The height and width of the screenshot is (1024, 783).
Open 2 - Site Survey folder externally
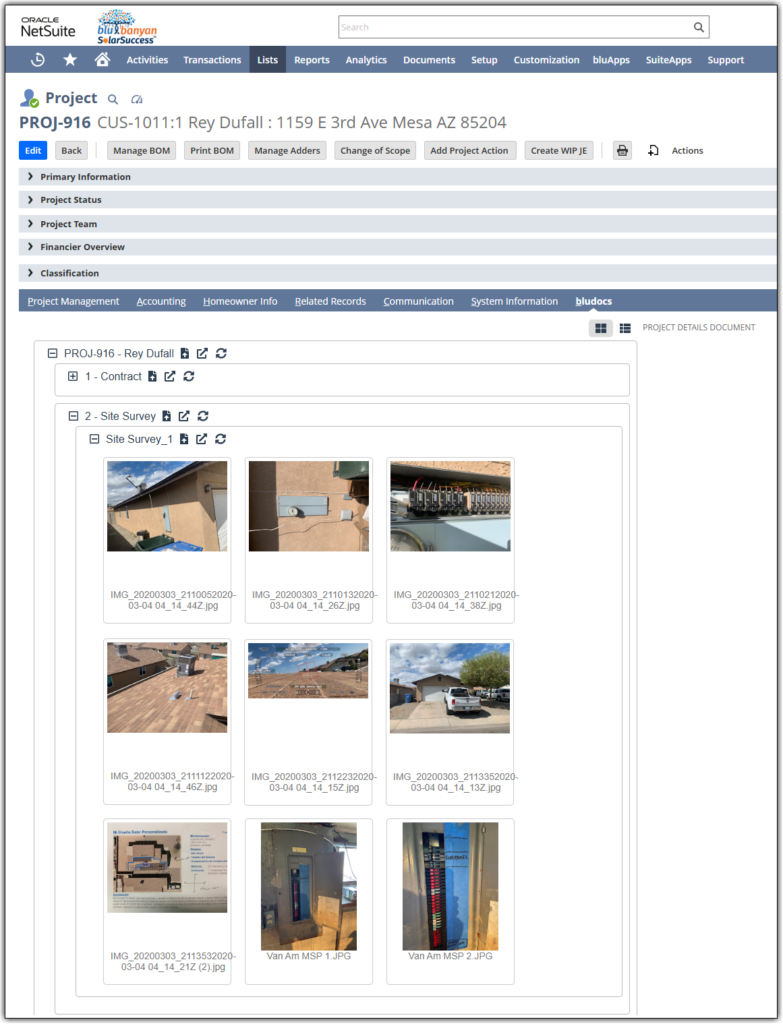point(184,416)
